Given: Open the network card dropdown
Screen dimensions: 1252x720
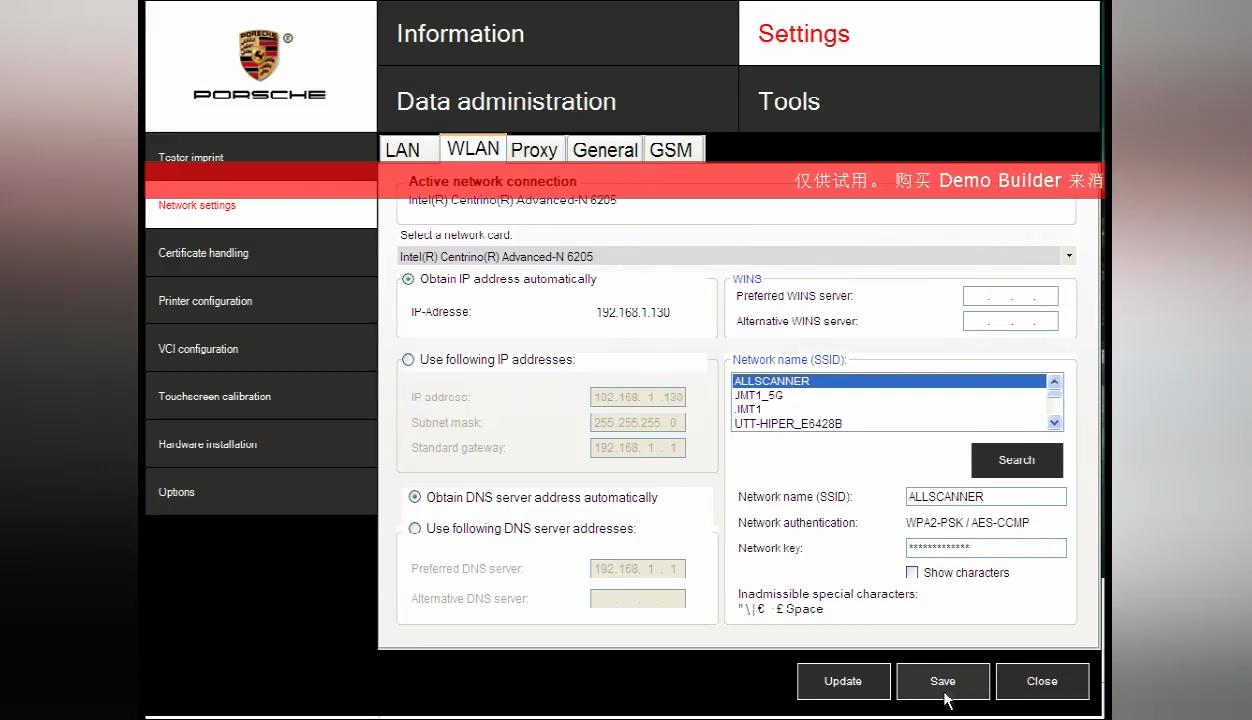Looking at the screenshot, I should tap(1068, 256).
